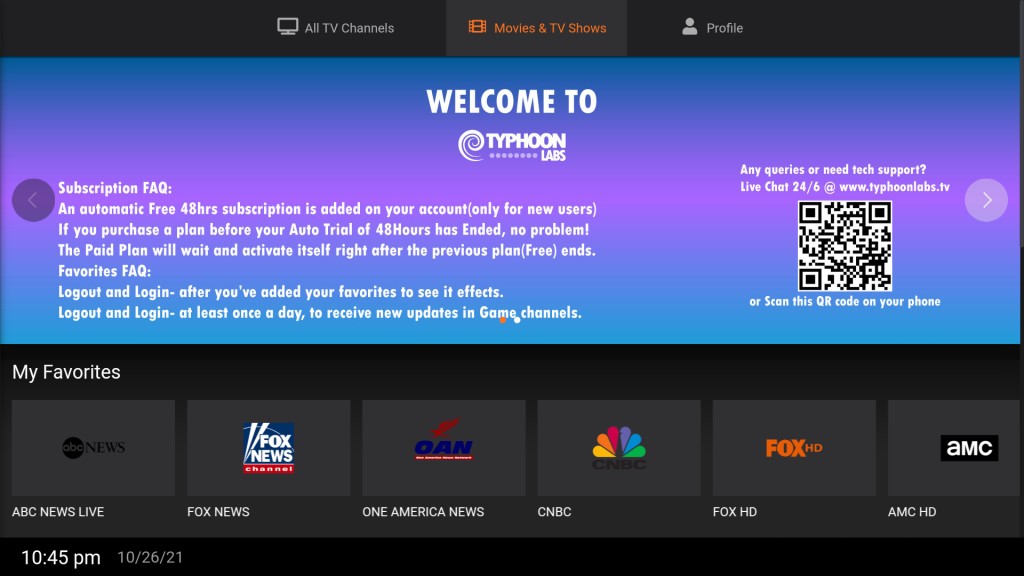Screen dimensions: 1024x576
Task: Open the FOX HD logo tile
Action: coord(794,448)
